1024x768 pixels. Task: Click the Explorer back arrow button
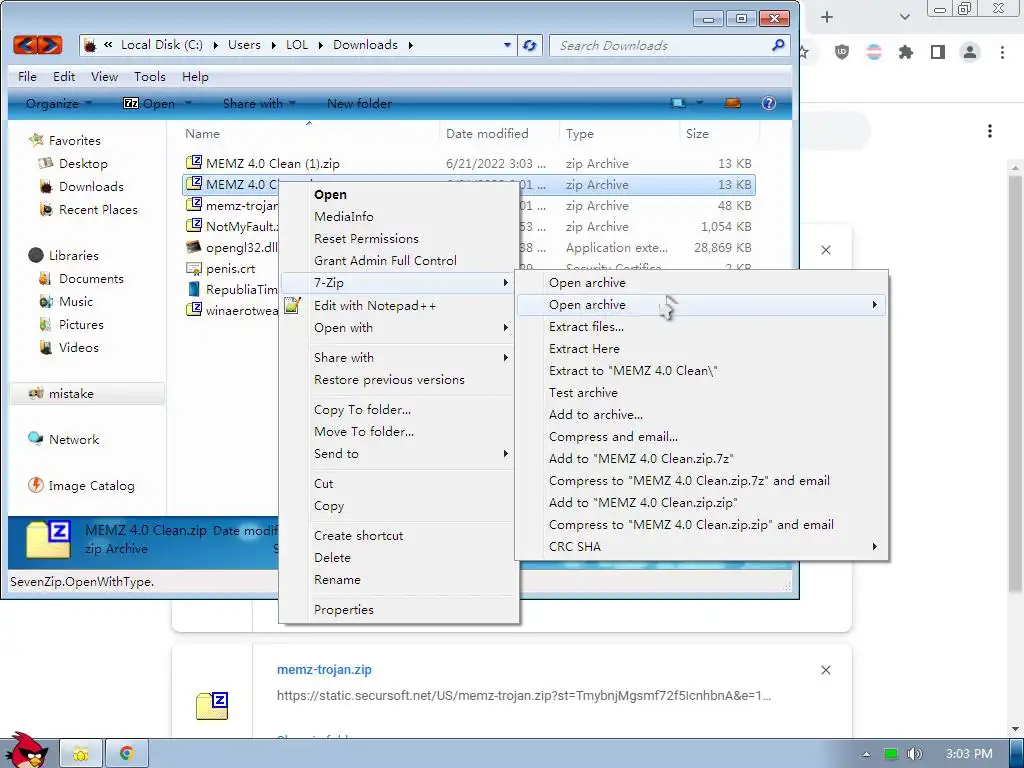pos(25,45)
